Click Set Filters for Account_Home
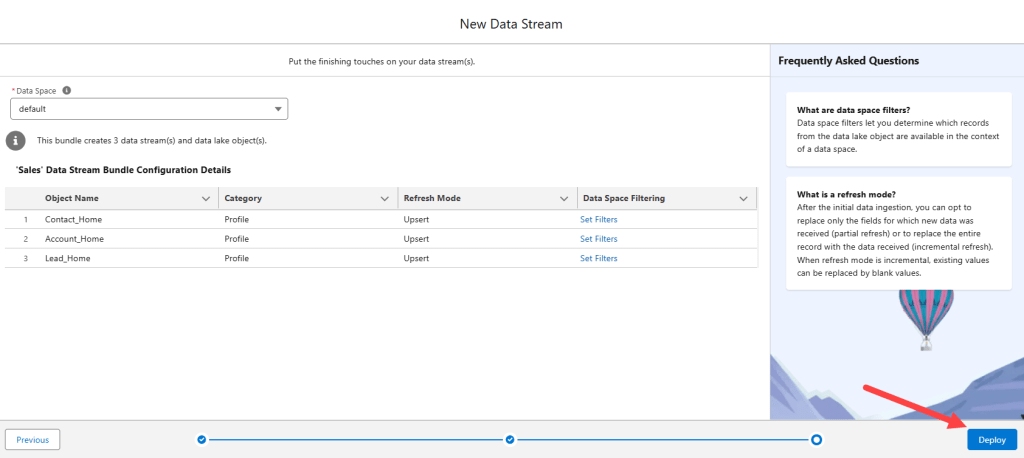Screen dimensions: 1024x458 [599, 239]
